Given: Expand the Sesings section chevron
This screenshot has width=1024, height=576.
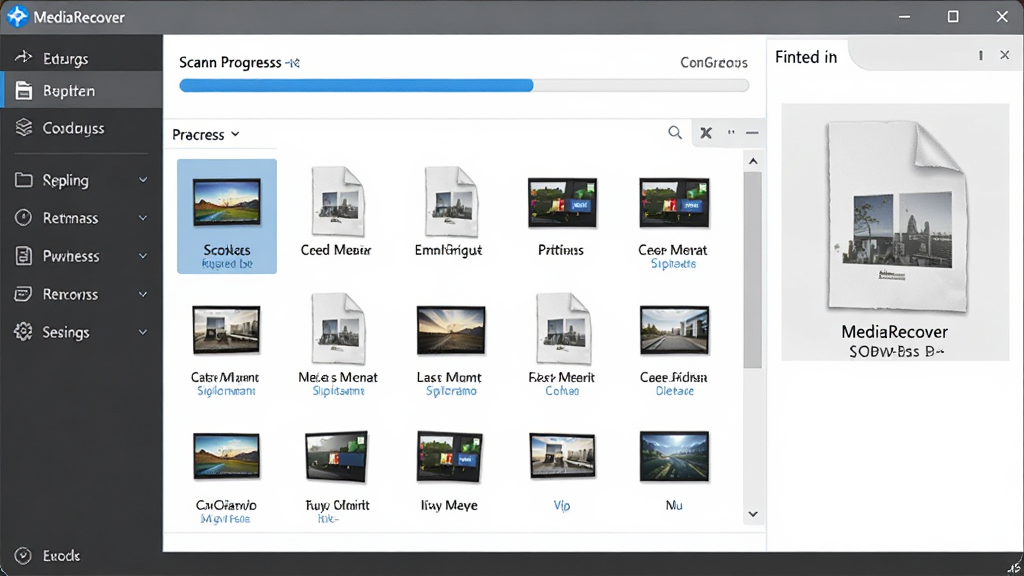Looking at the screenshot, I should click(x=143, y=332).
